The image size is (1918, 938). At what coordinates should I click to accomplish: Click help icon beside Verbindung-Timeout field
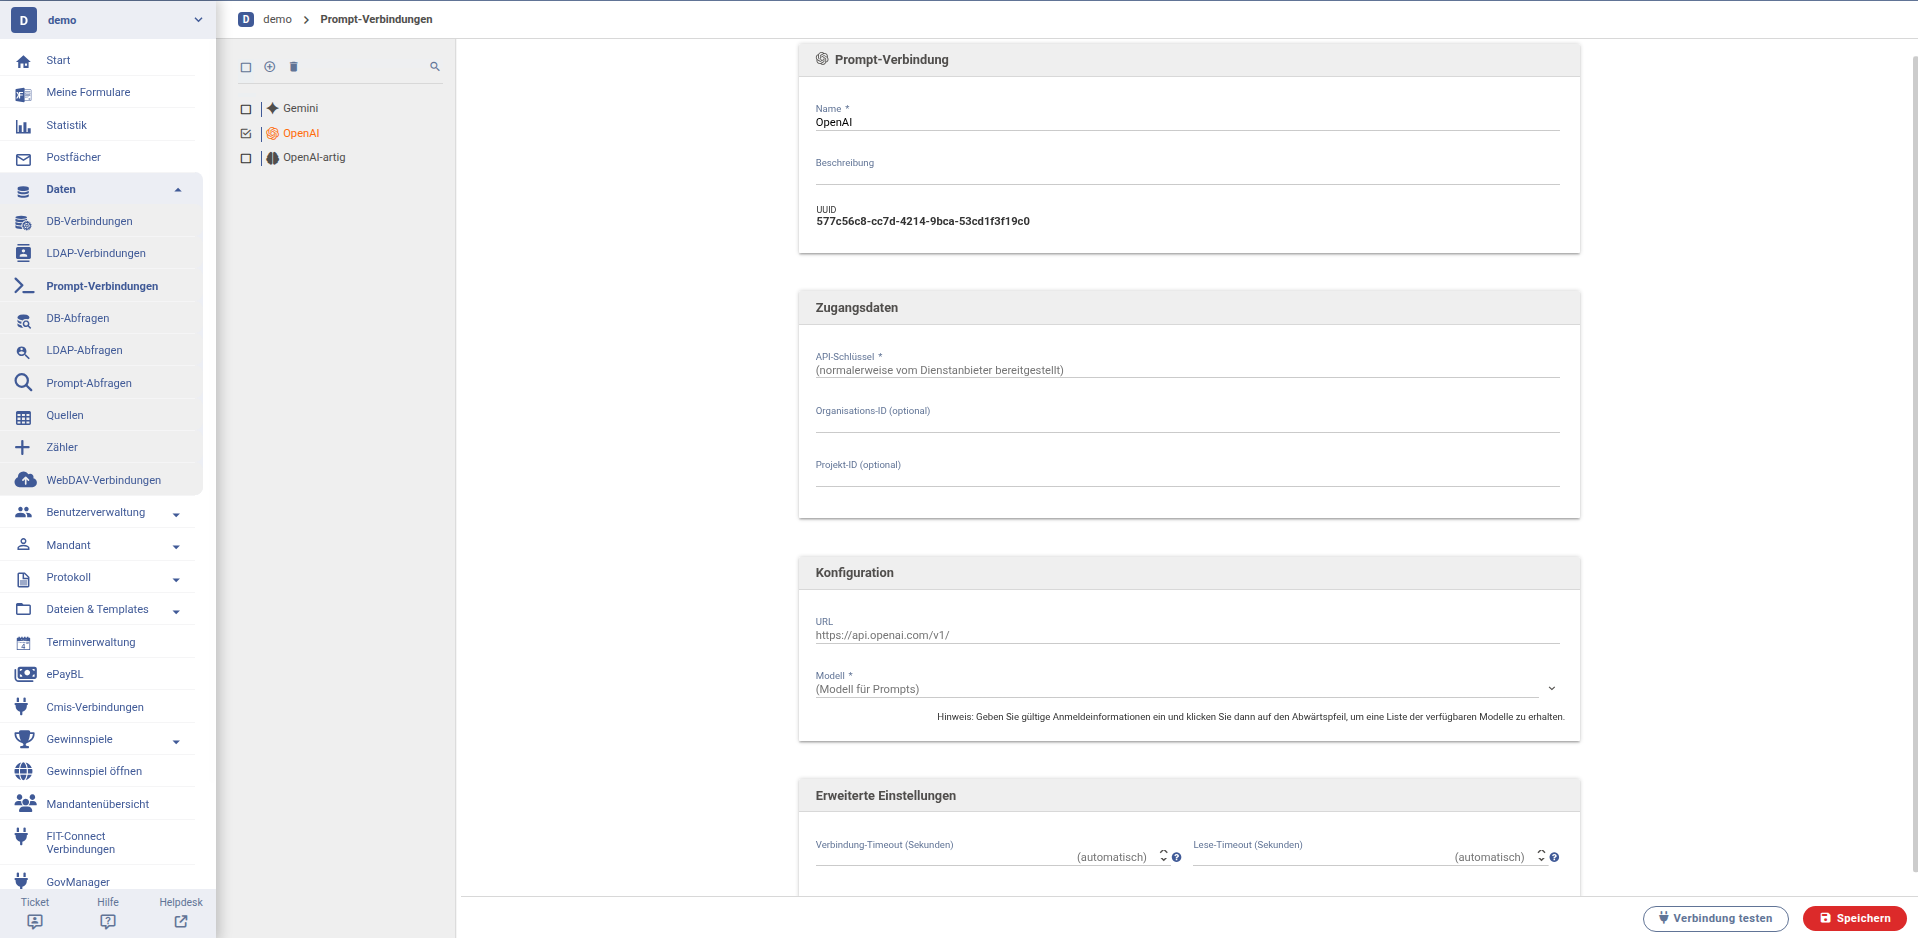pos(1177,857)
